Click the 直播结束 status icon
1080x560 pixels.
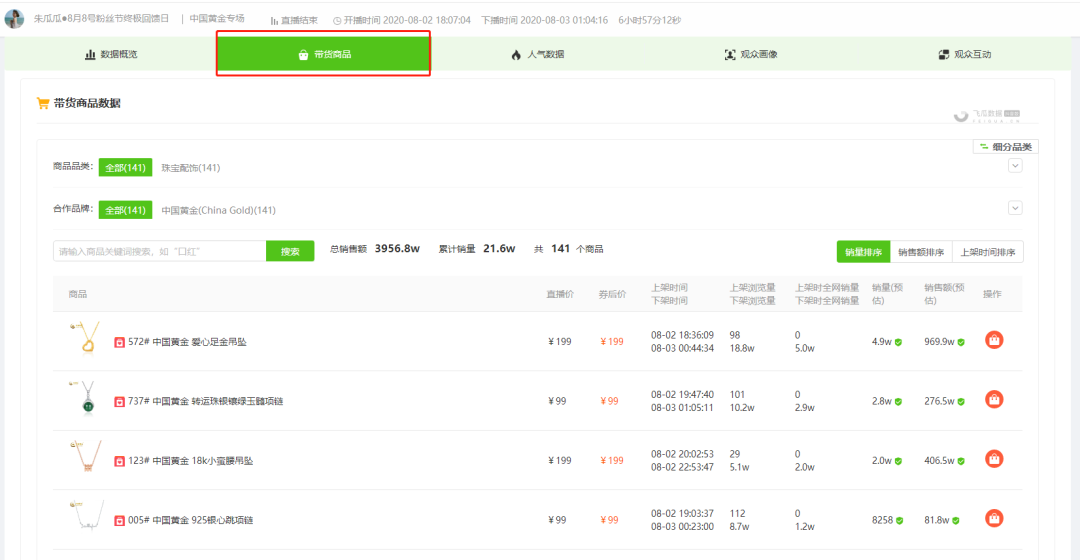point(274,21)
